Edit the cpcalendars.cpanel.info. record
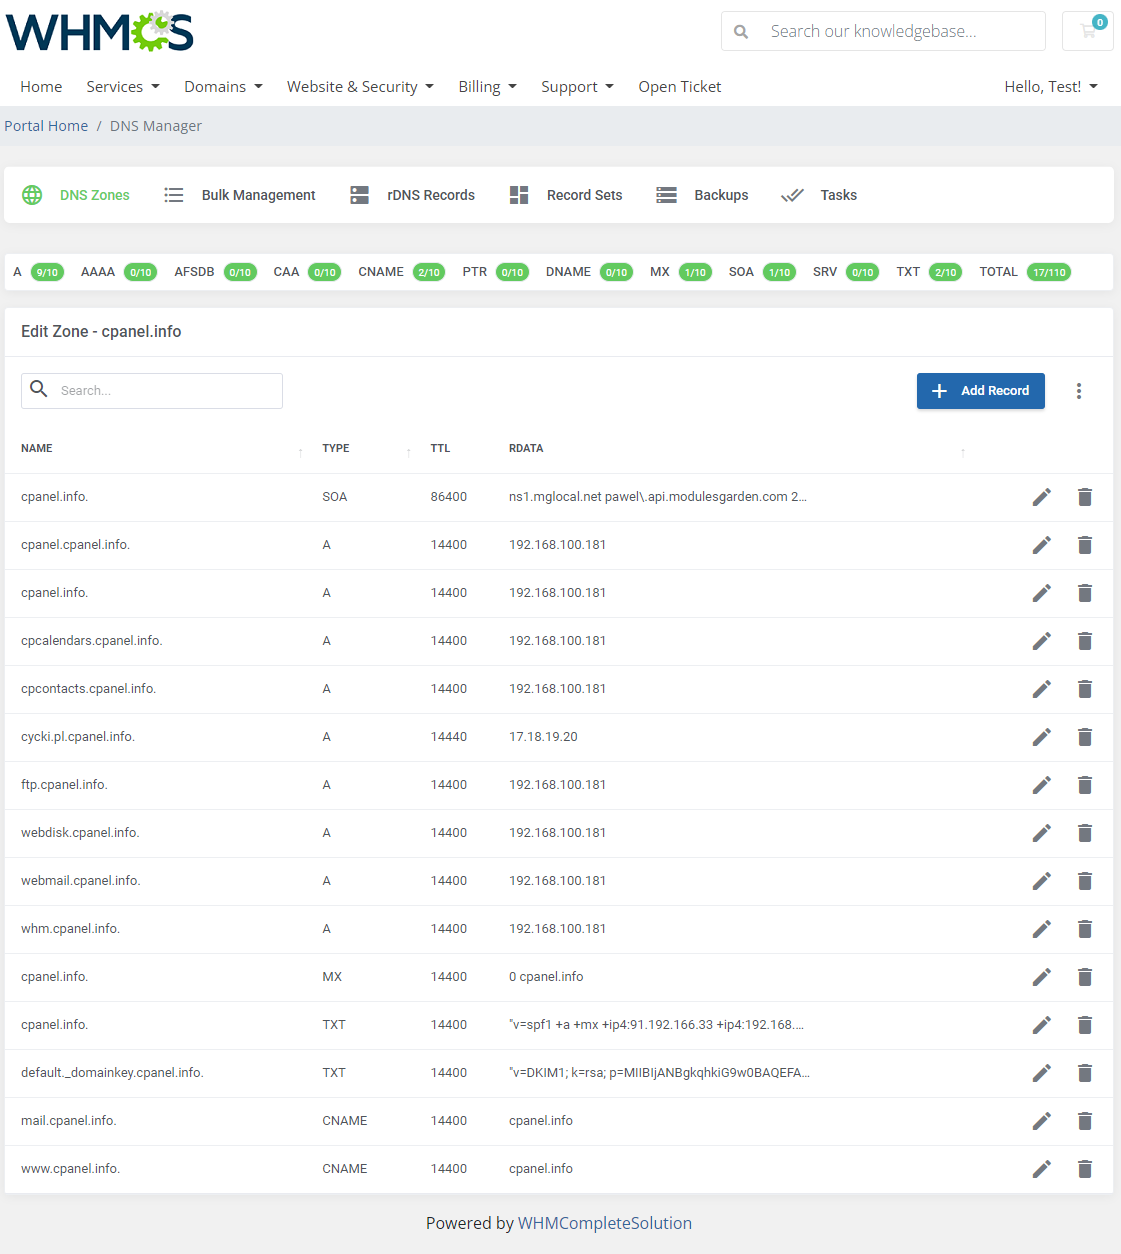Image resolution: width=1121 pixels, height=1254 pixels. 1042,641
